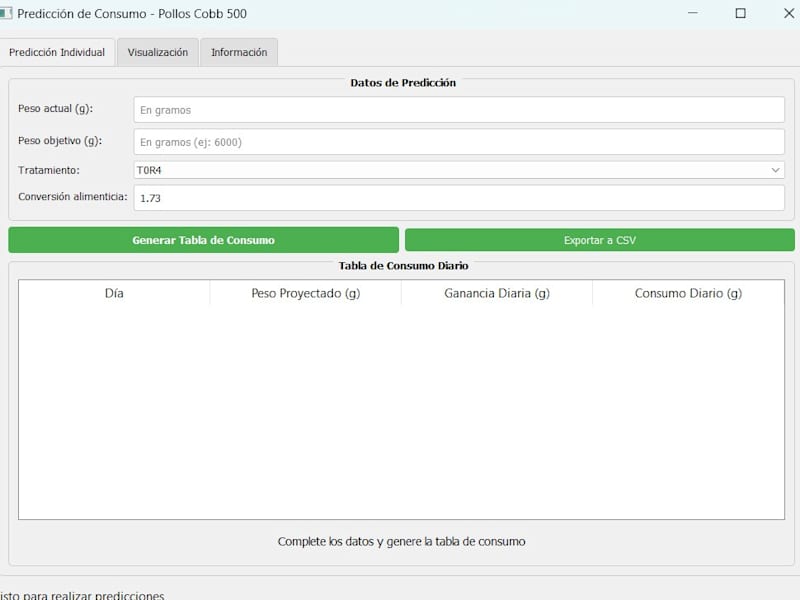Click the 'Tabla de Consumo Diario' group title
This screenshot has width=800, height=600.
coord(404,265)
